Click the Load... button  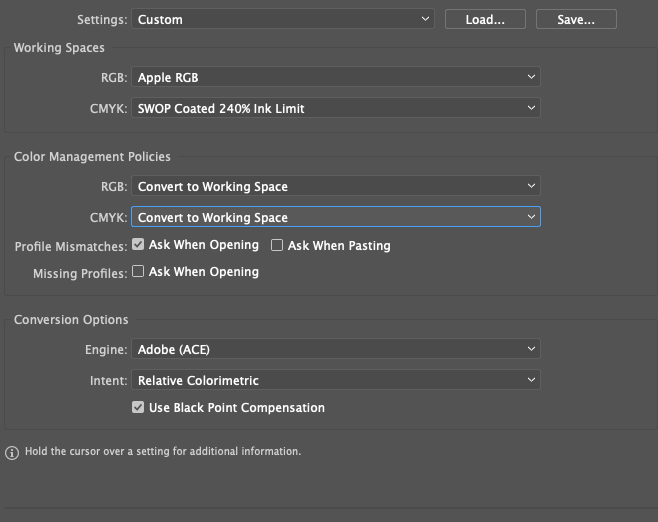(485, 19)
